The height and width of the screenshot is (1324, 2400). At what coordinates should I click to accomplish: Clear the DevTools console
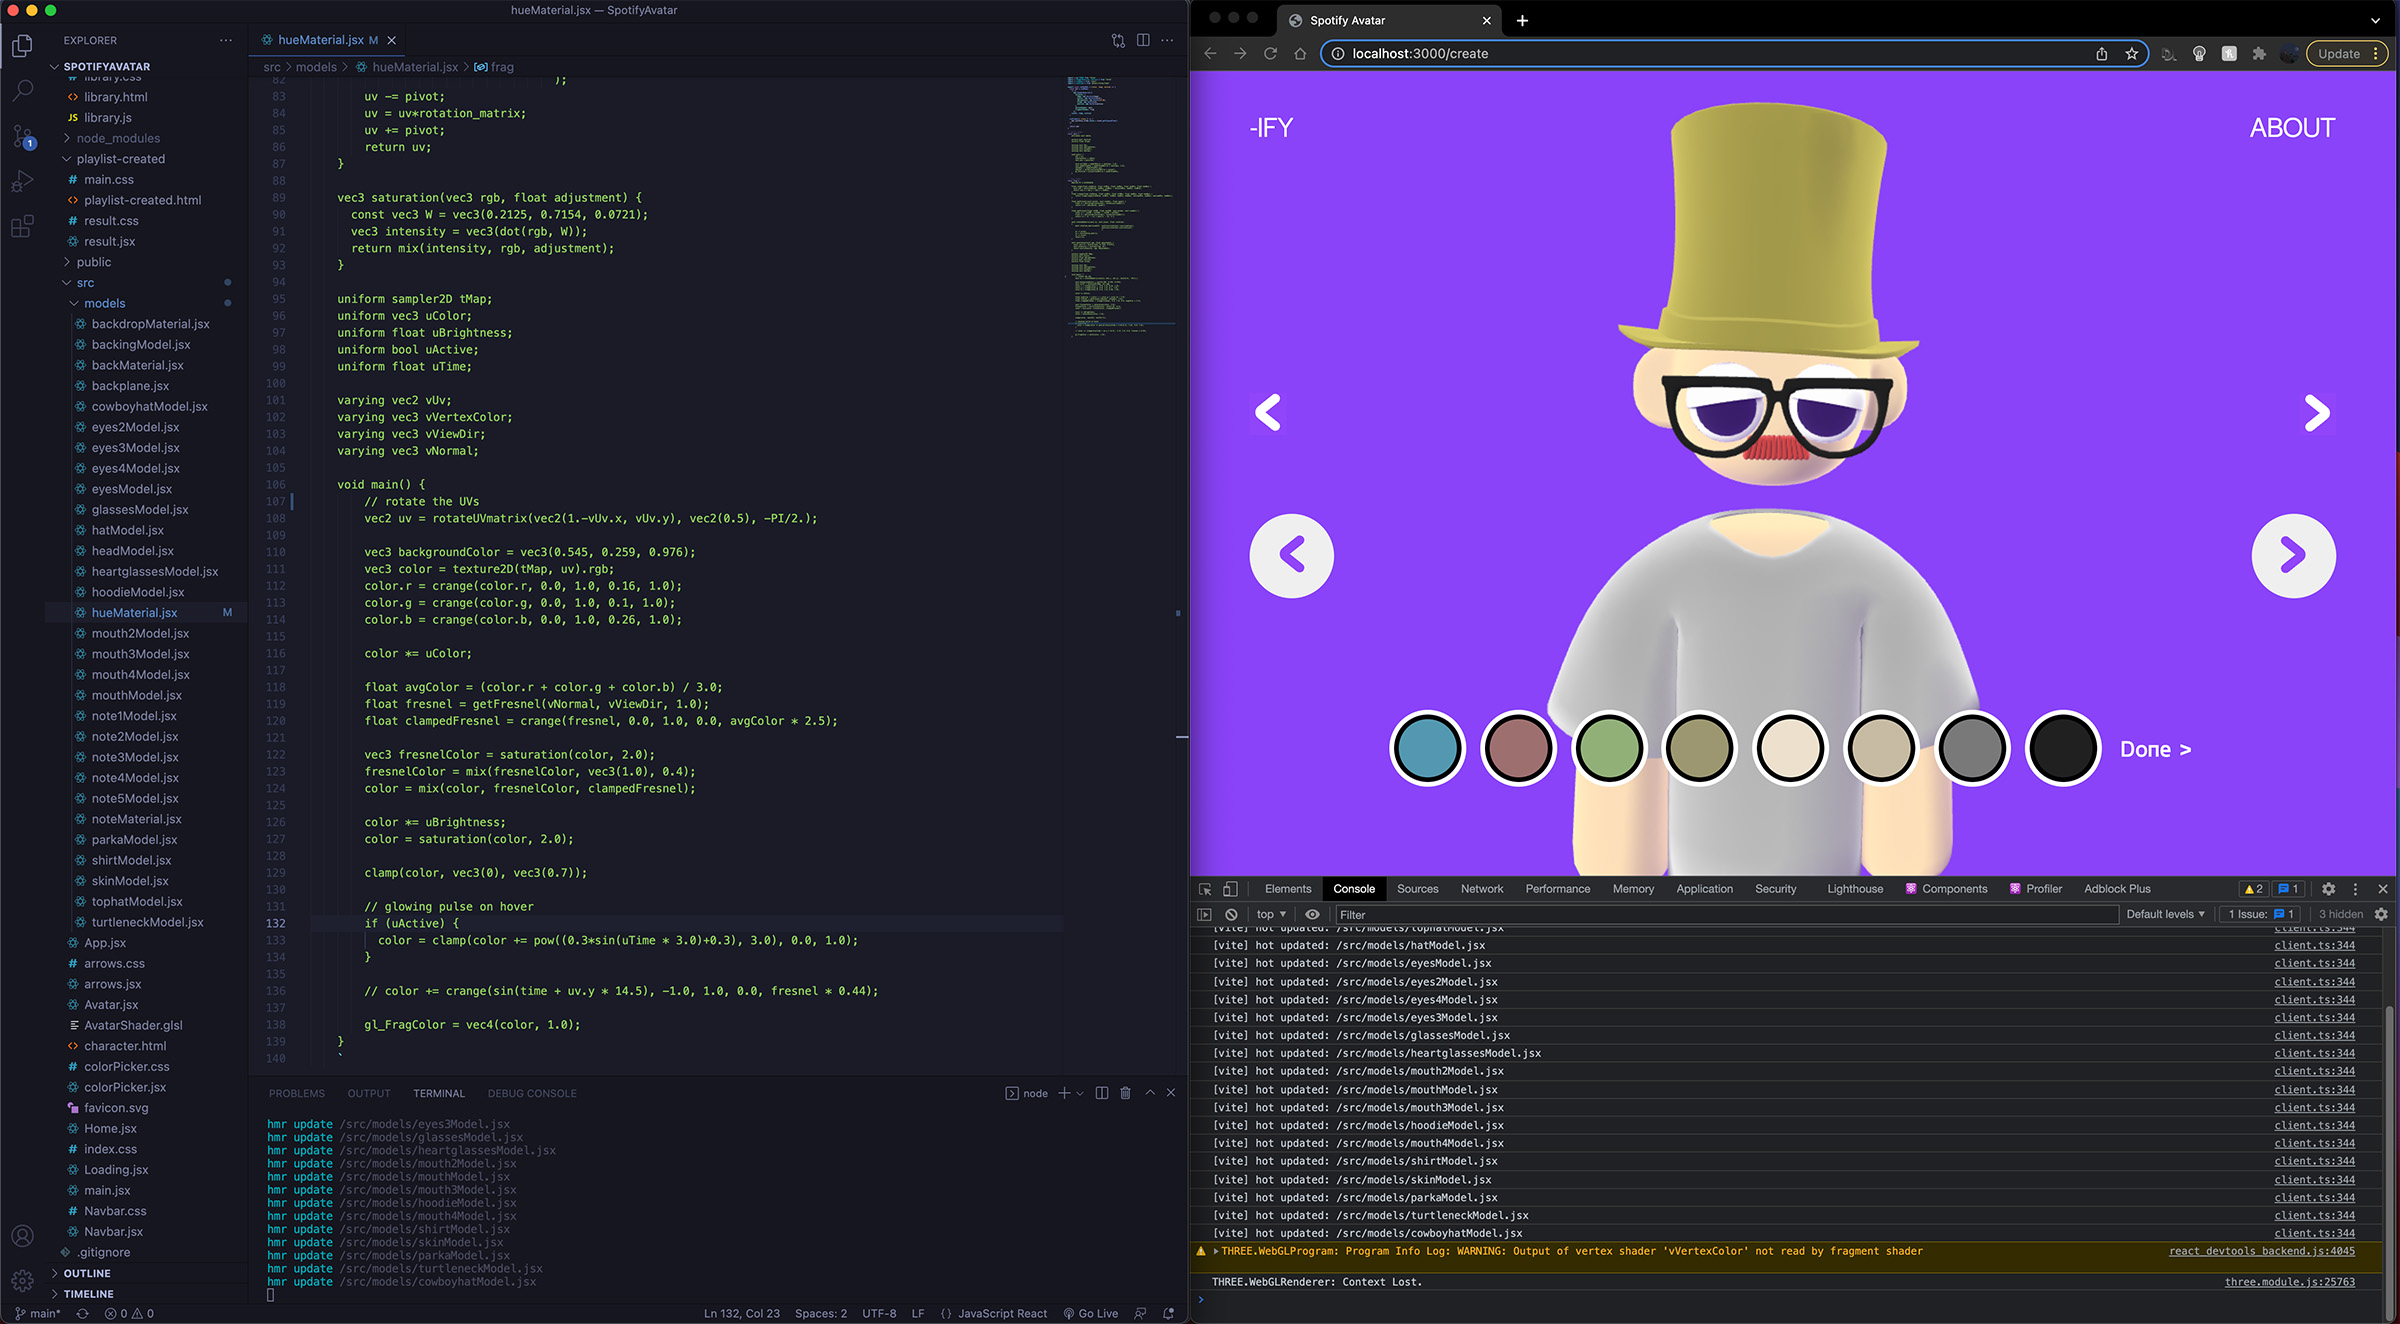point(1232,914)
